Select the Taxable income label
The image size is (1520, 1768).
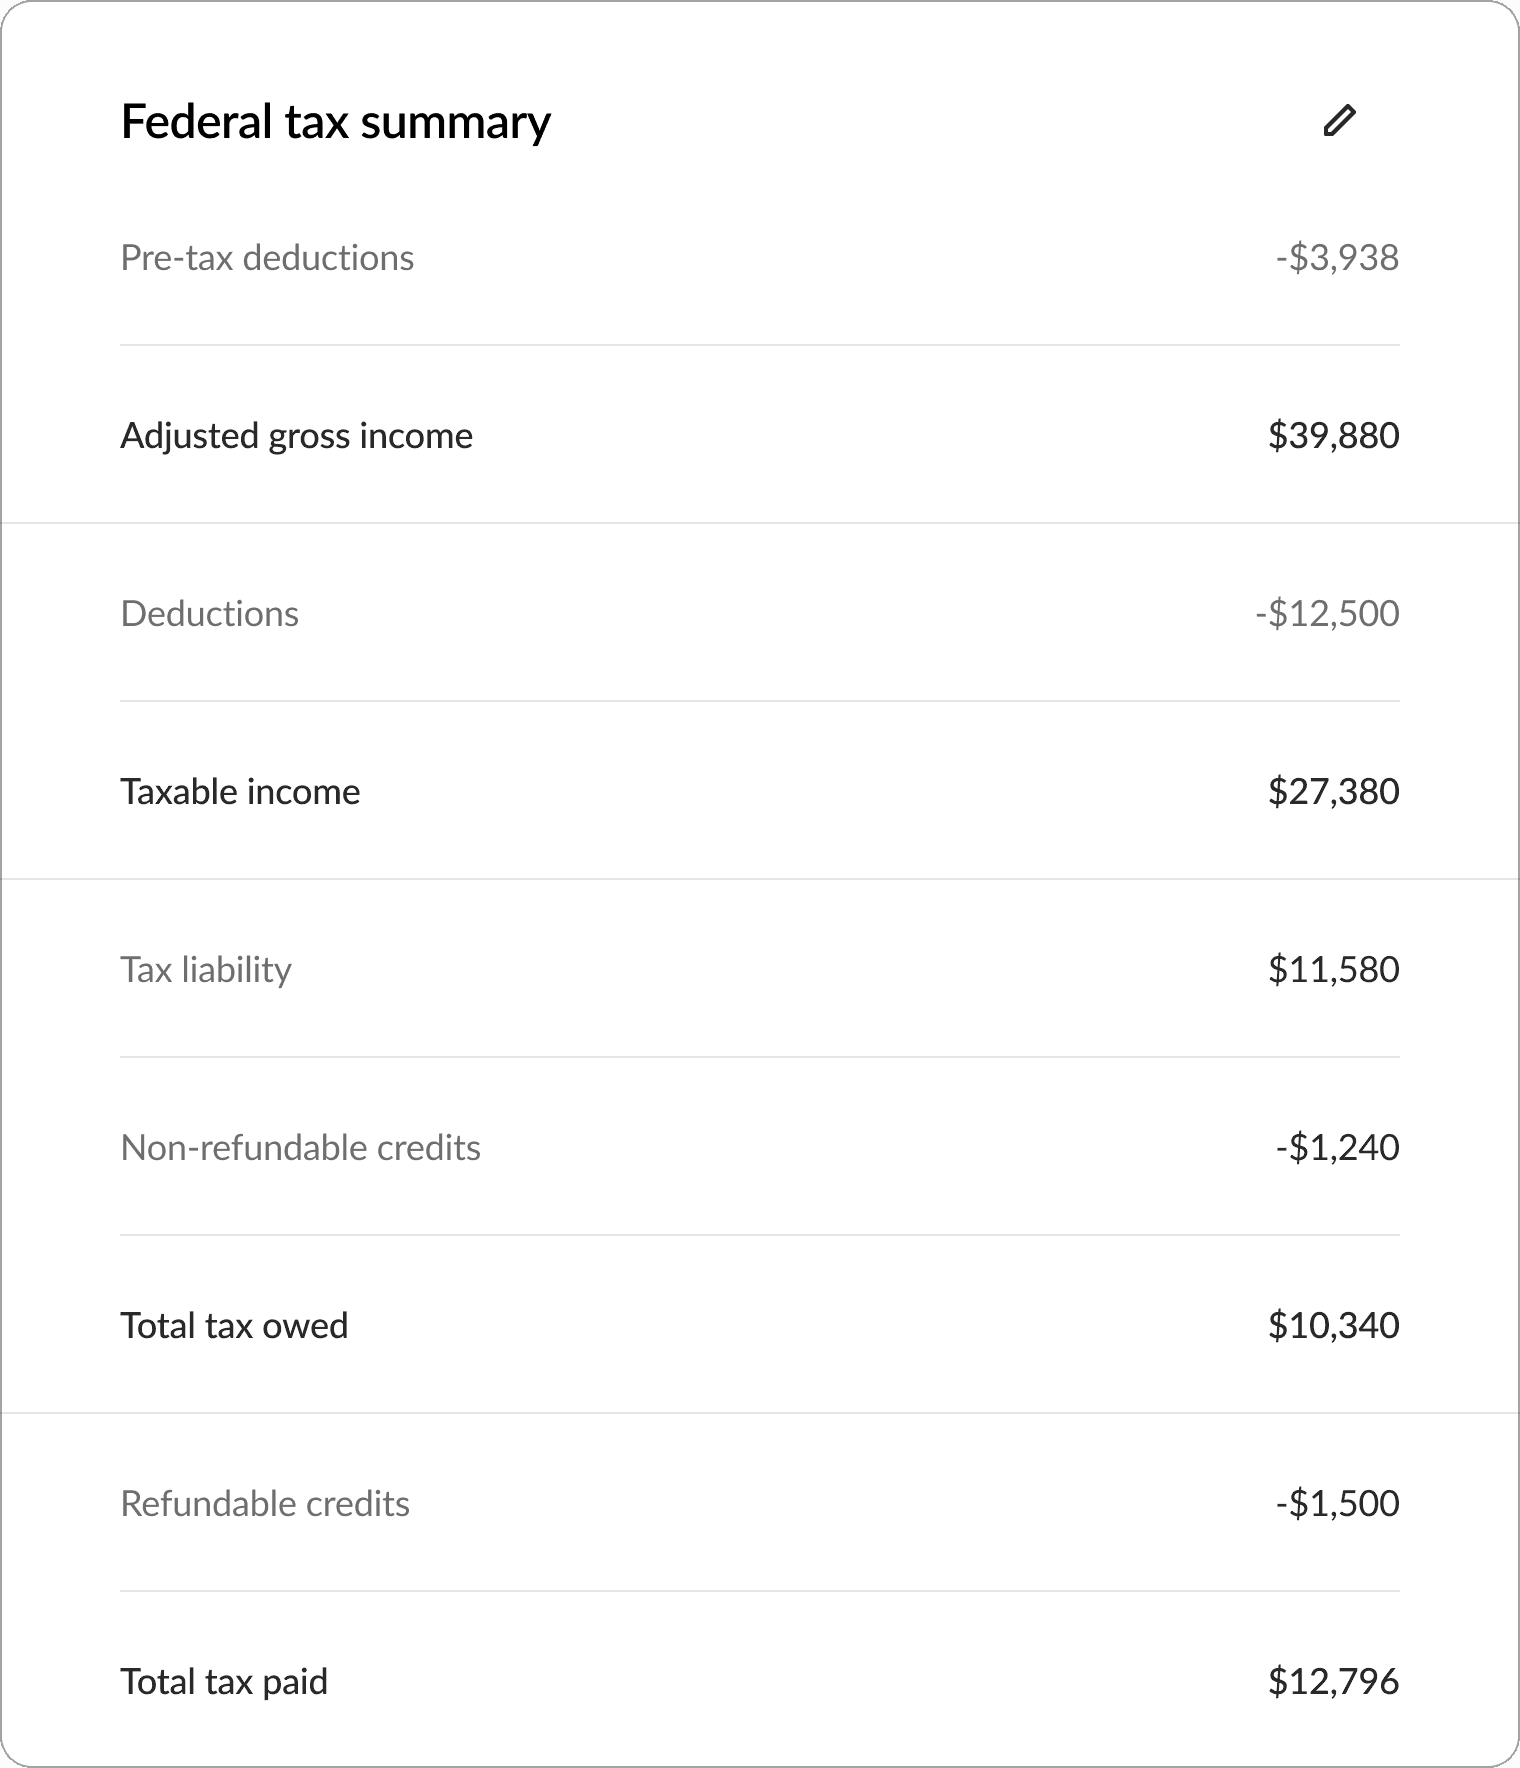(x=240, y=791)
